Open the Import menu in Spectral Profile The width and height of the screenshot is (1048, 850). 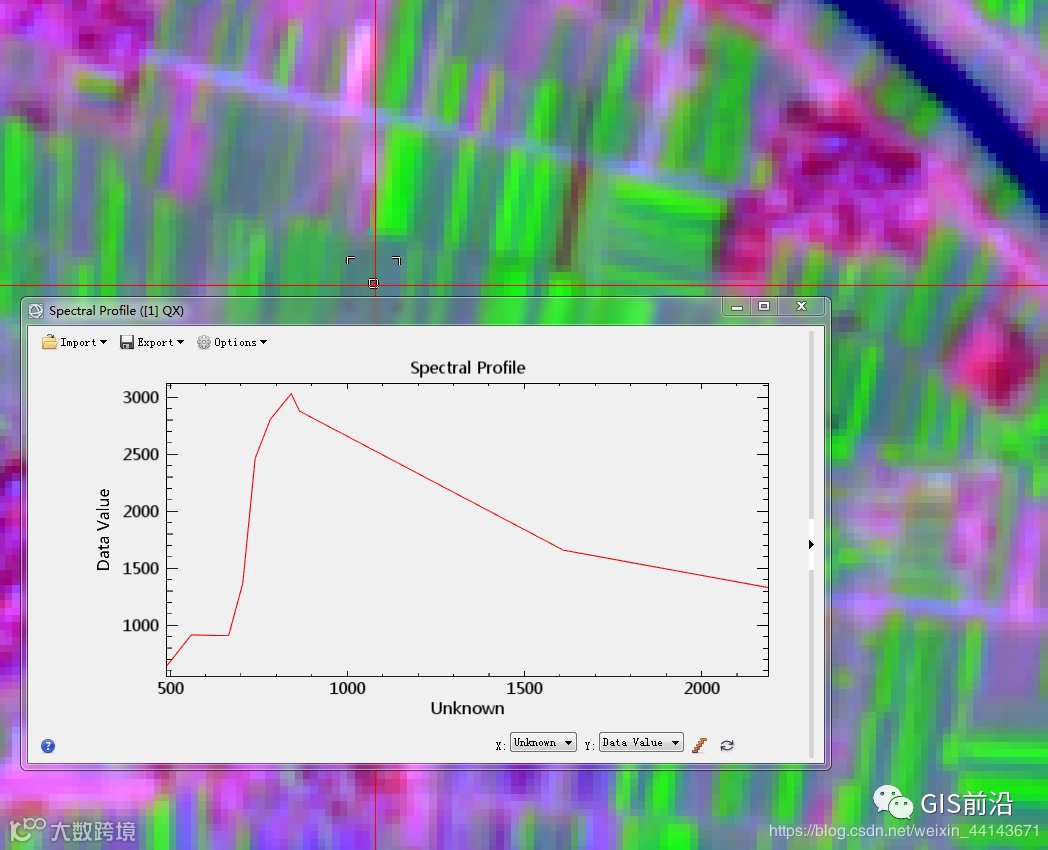[x=74, y=342]
